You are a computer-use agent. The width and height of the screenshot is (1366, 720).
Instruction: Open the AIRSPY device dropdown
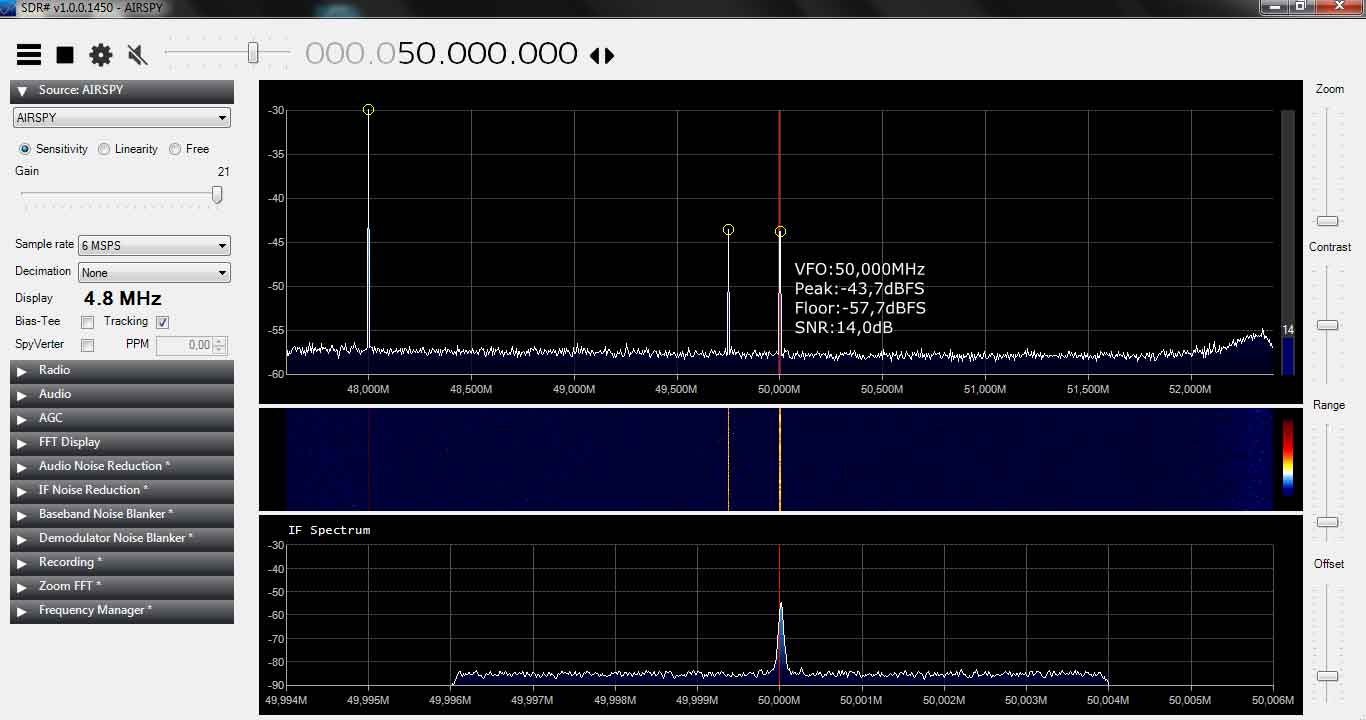click(122, 118)
